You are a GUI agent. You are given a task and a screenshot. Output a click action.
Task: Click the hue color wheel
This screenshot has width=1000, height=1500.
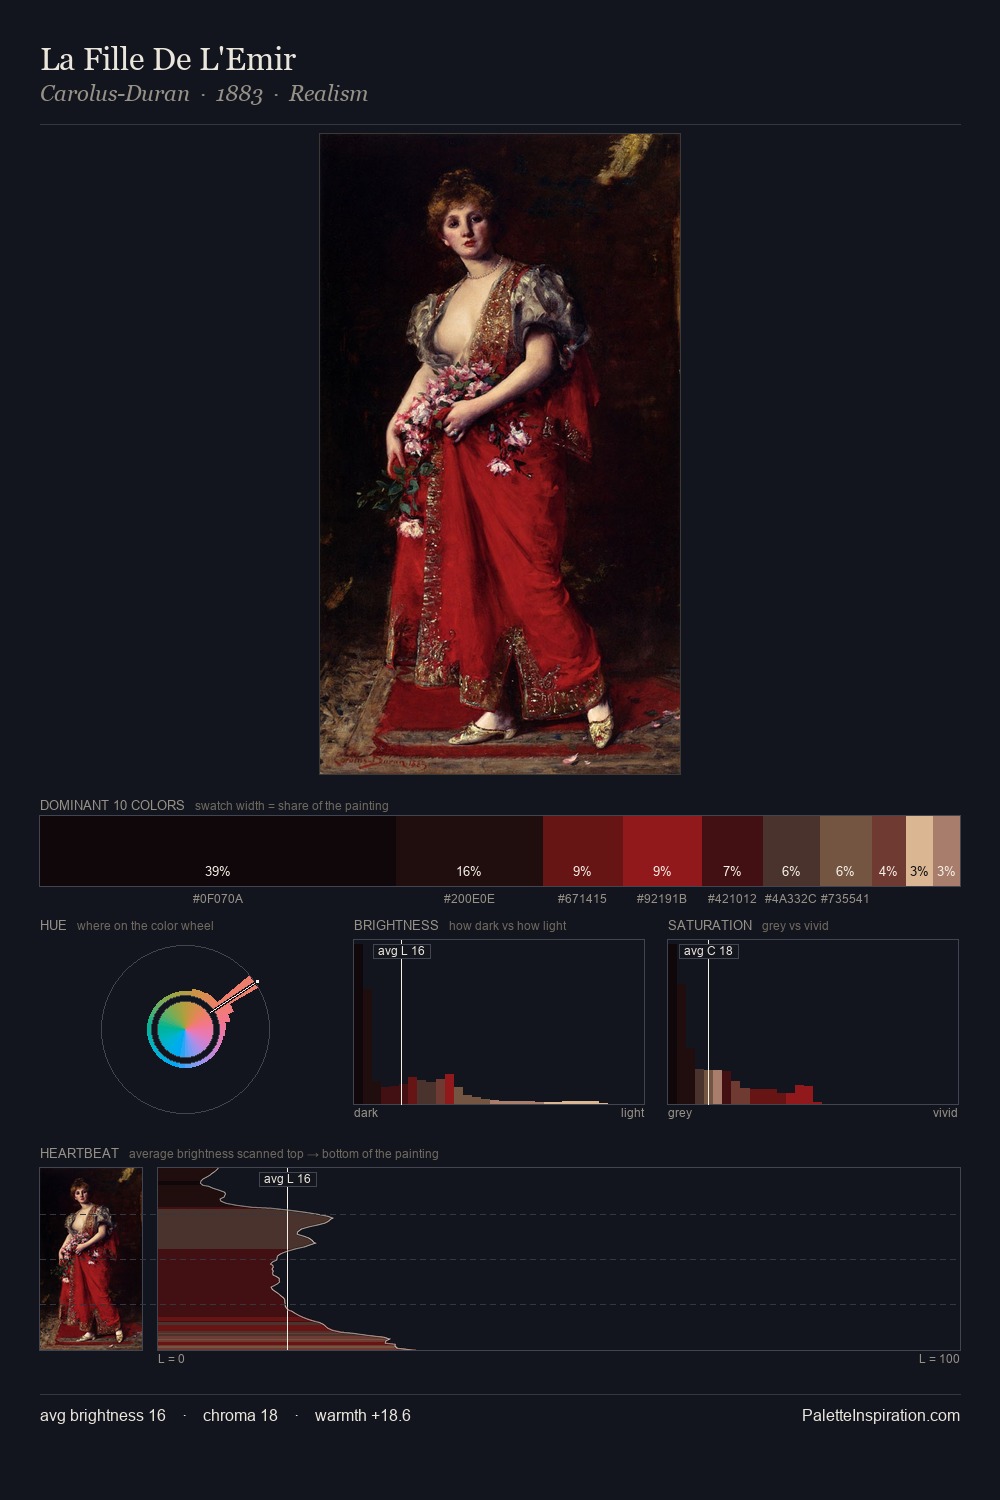pyautogui.click(x=185, y=1029)
